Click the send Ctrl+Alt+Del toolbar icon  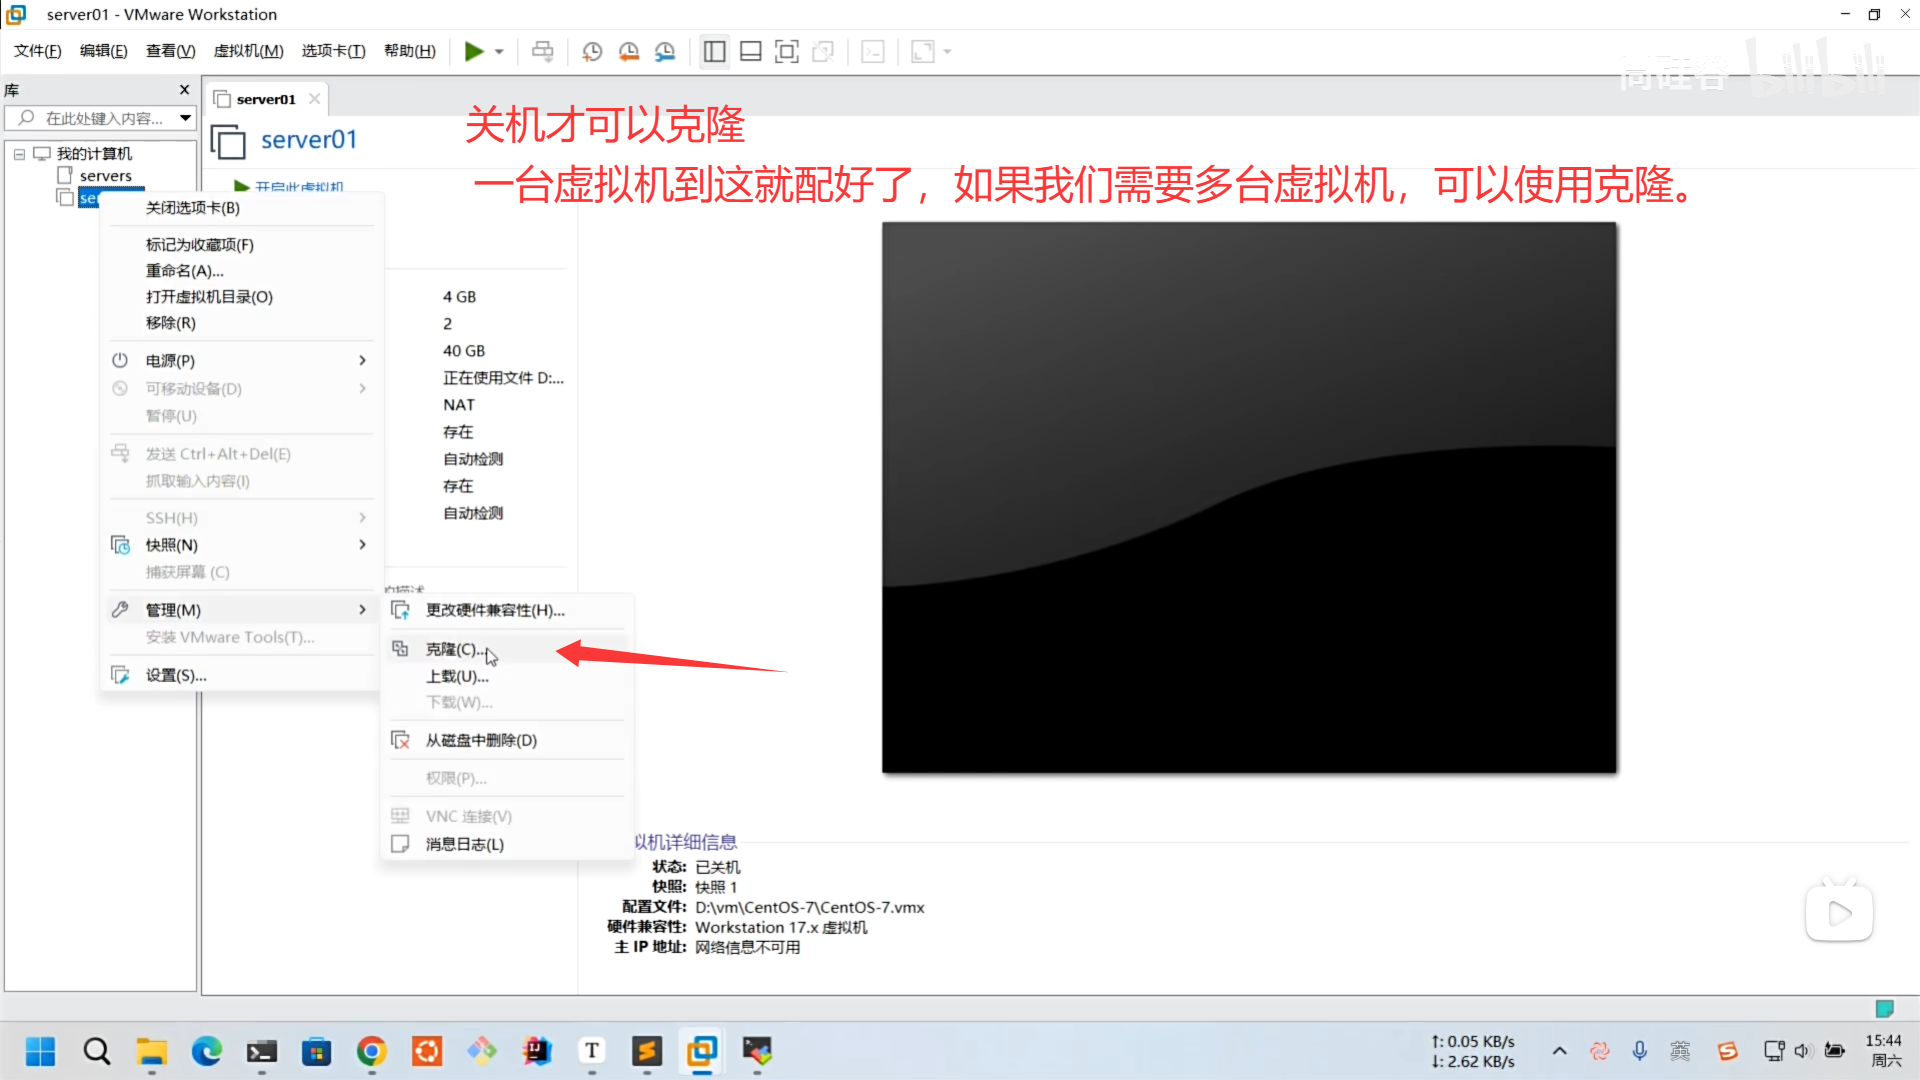542,51
